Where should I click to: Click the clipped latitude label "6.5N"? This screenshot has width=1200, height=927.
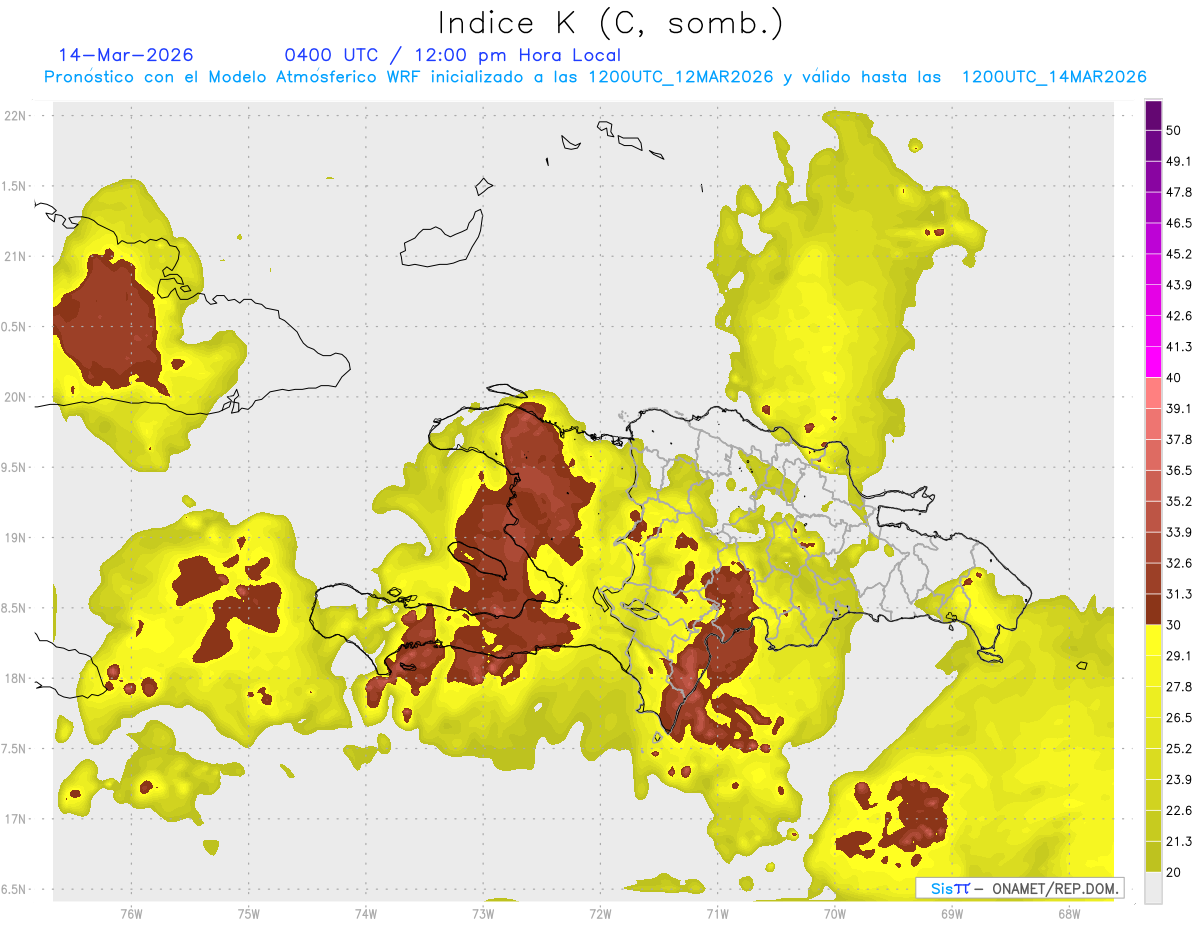(14, 889)
